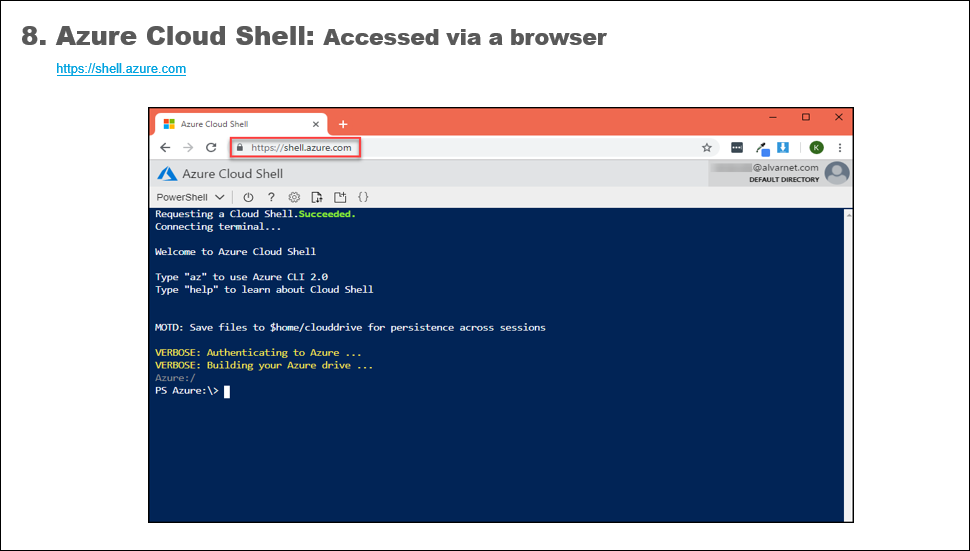Screen dimensions: 970x551
Task: Click the 'Azure Cloud Shell' header title
Action: 233,174
